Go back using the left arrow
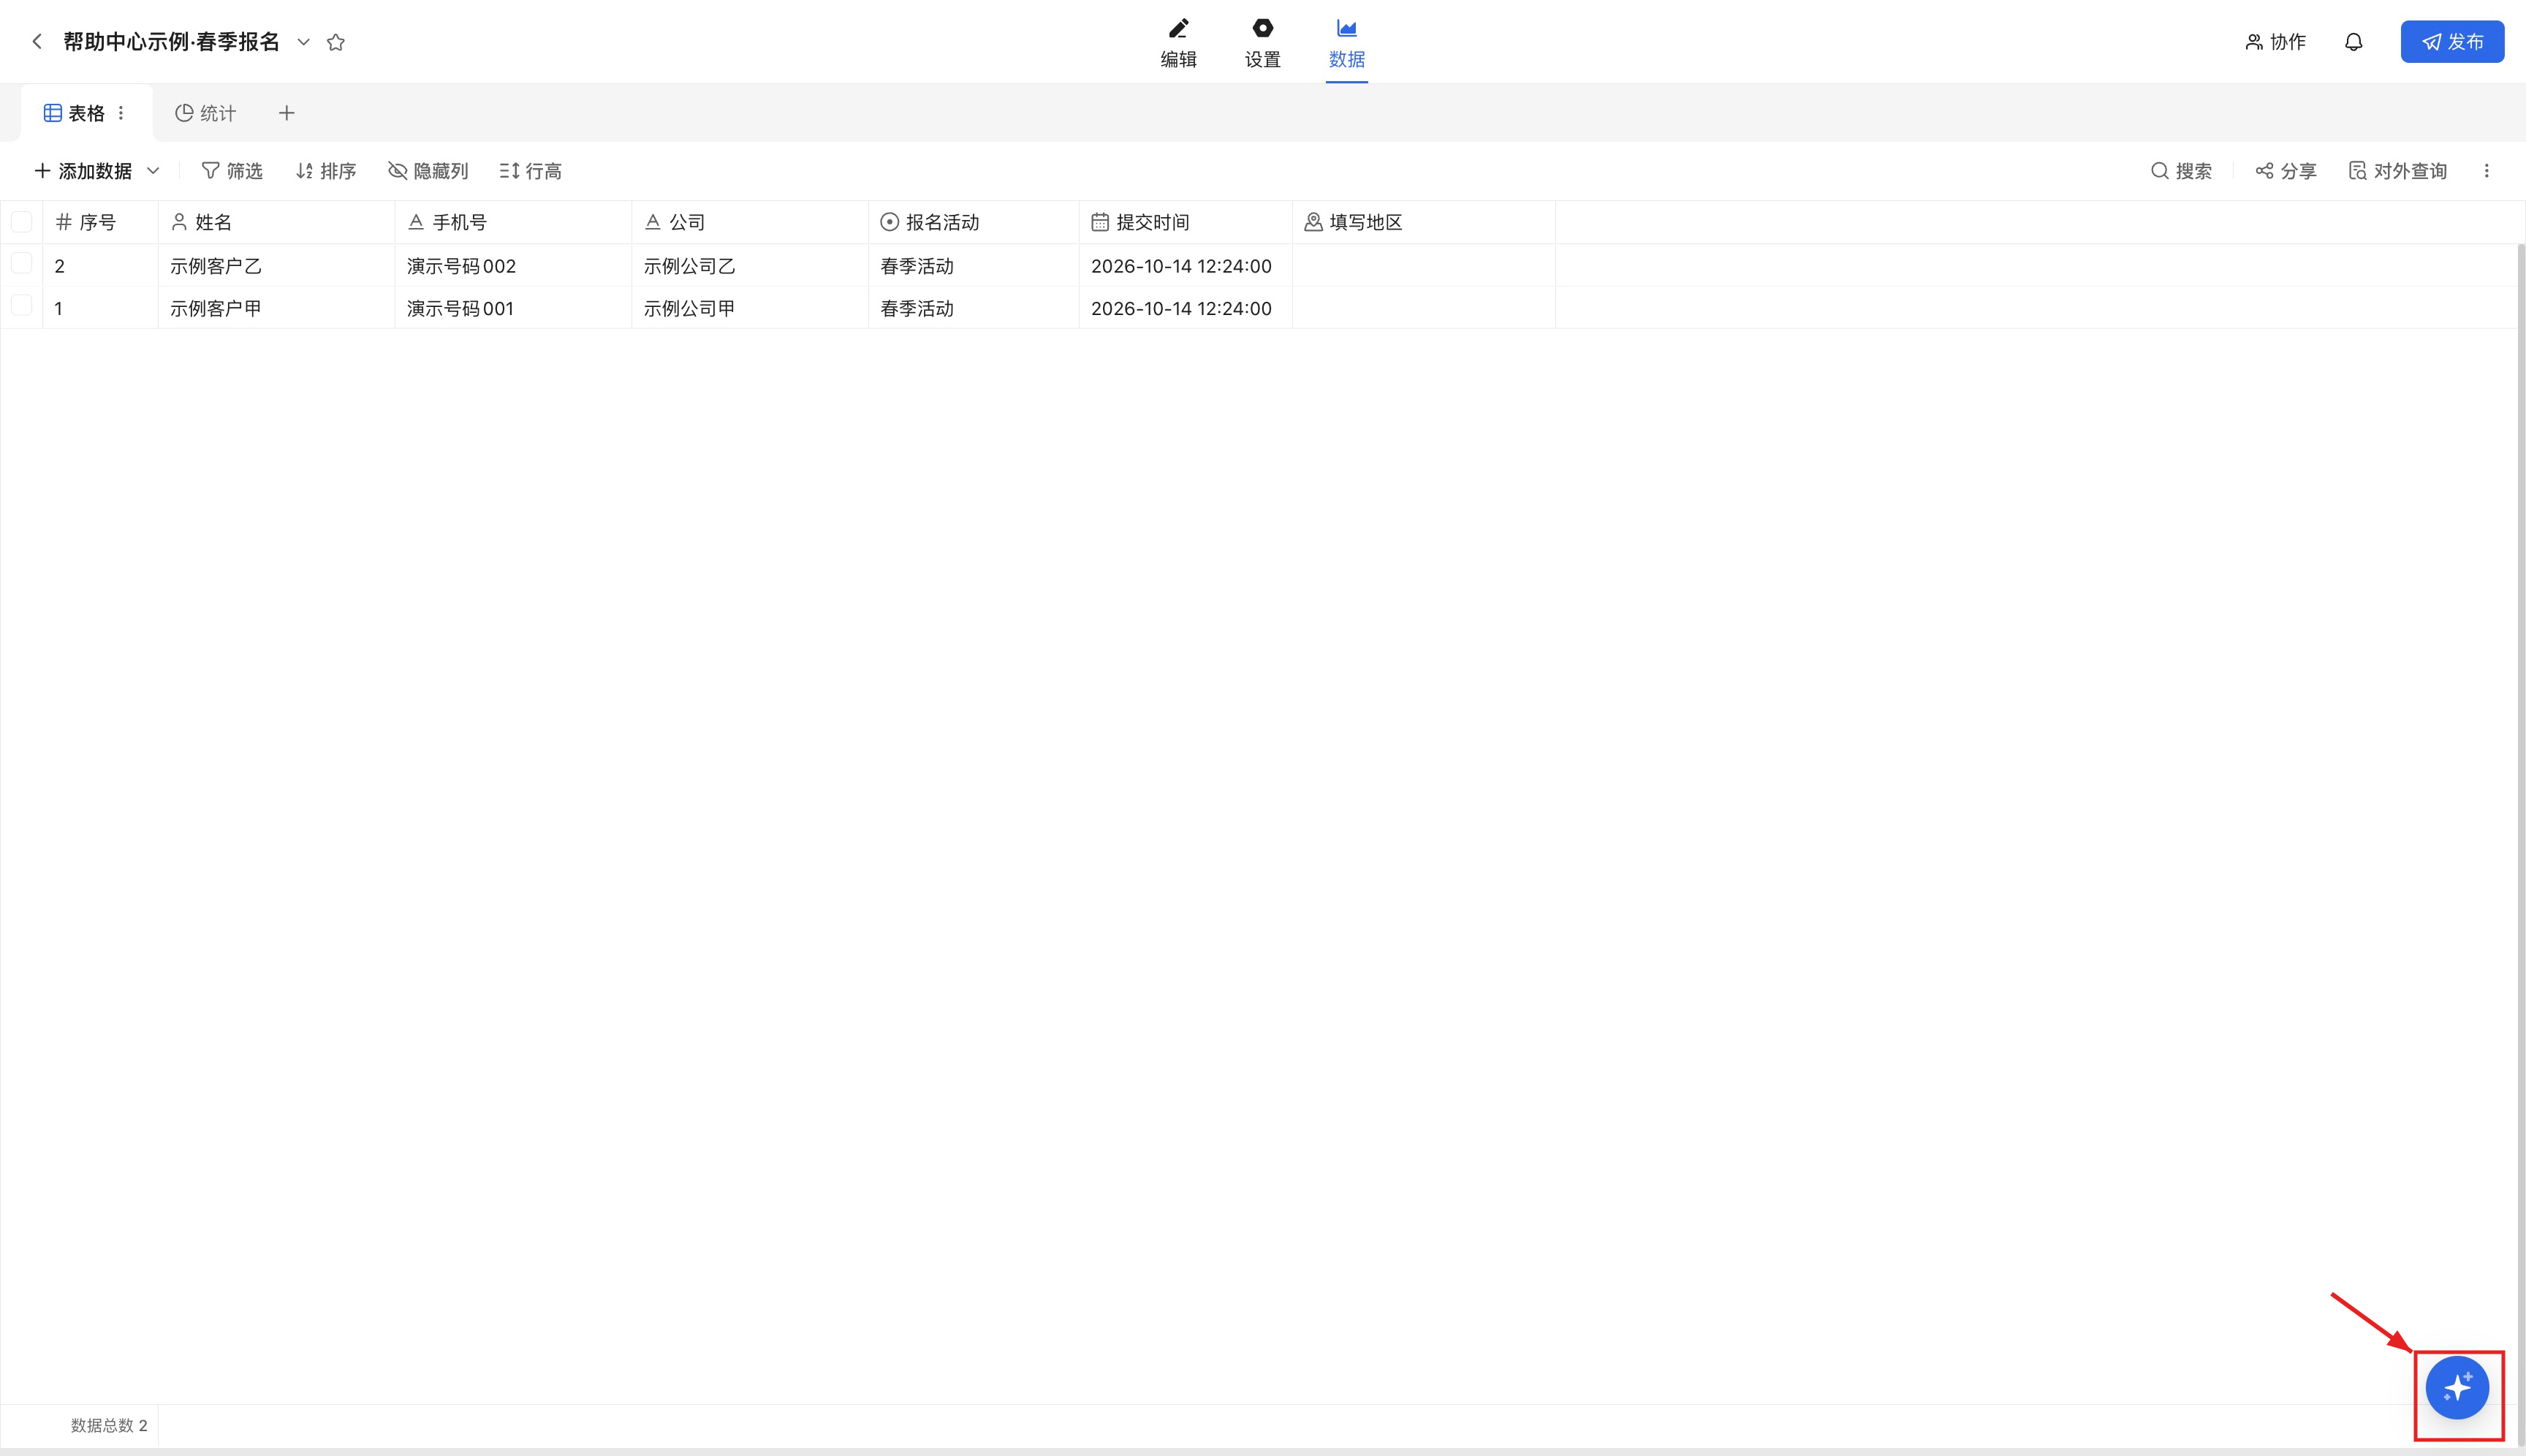This screenshot has height=1456, width=2526. (x=37, y=42)
